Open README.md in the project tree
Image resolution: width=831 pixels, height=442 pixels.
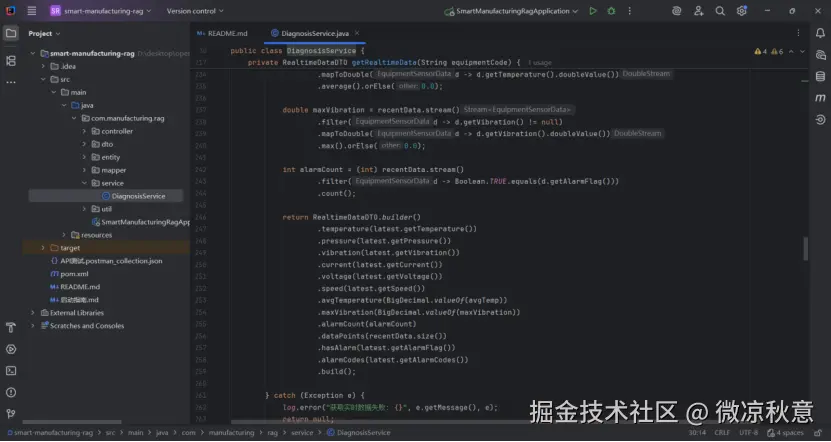(x=75, y=287)
